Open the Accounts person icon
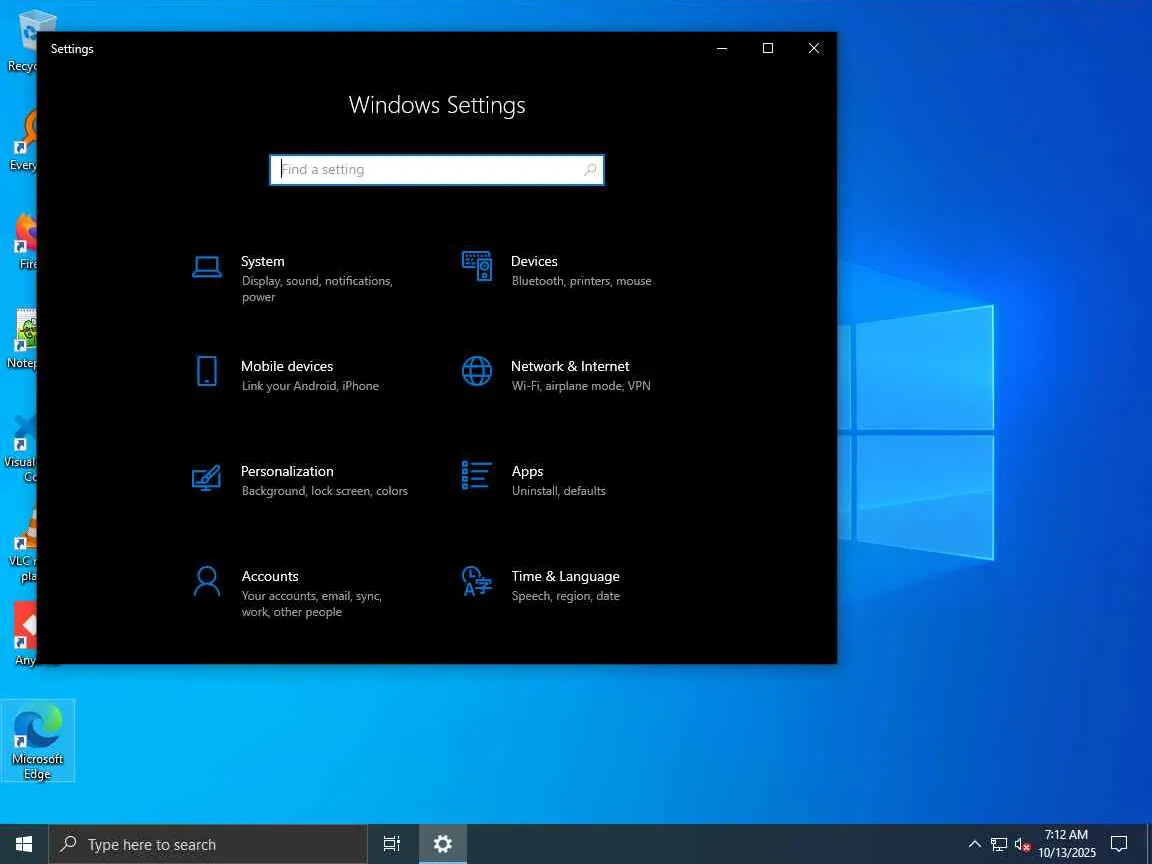Viewport: 1152px width, 864px height. [207, 581]
